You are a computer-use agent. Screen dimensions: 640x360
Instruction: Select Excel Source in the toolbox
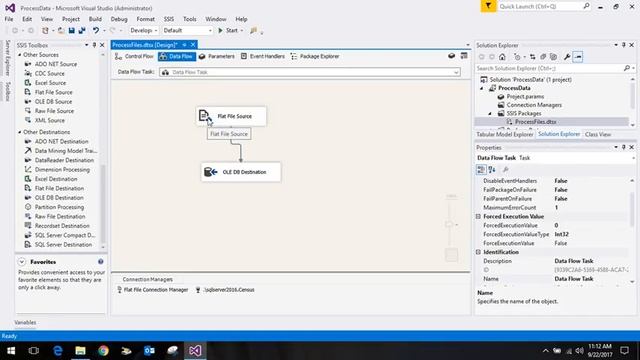[50, 83]
